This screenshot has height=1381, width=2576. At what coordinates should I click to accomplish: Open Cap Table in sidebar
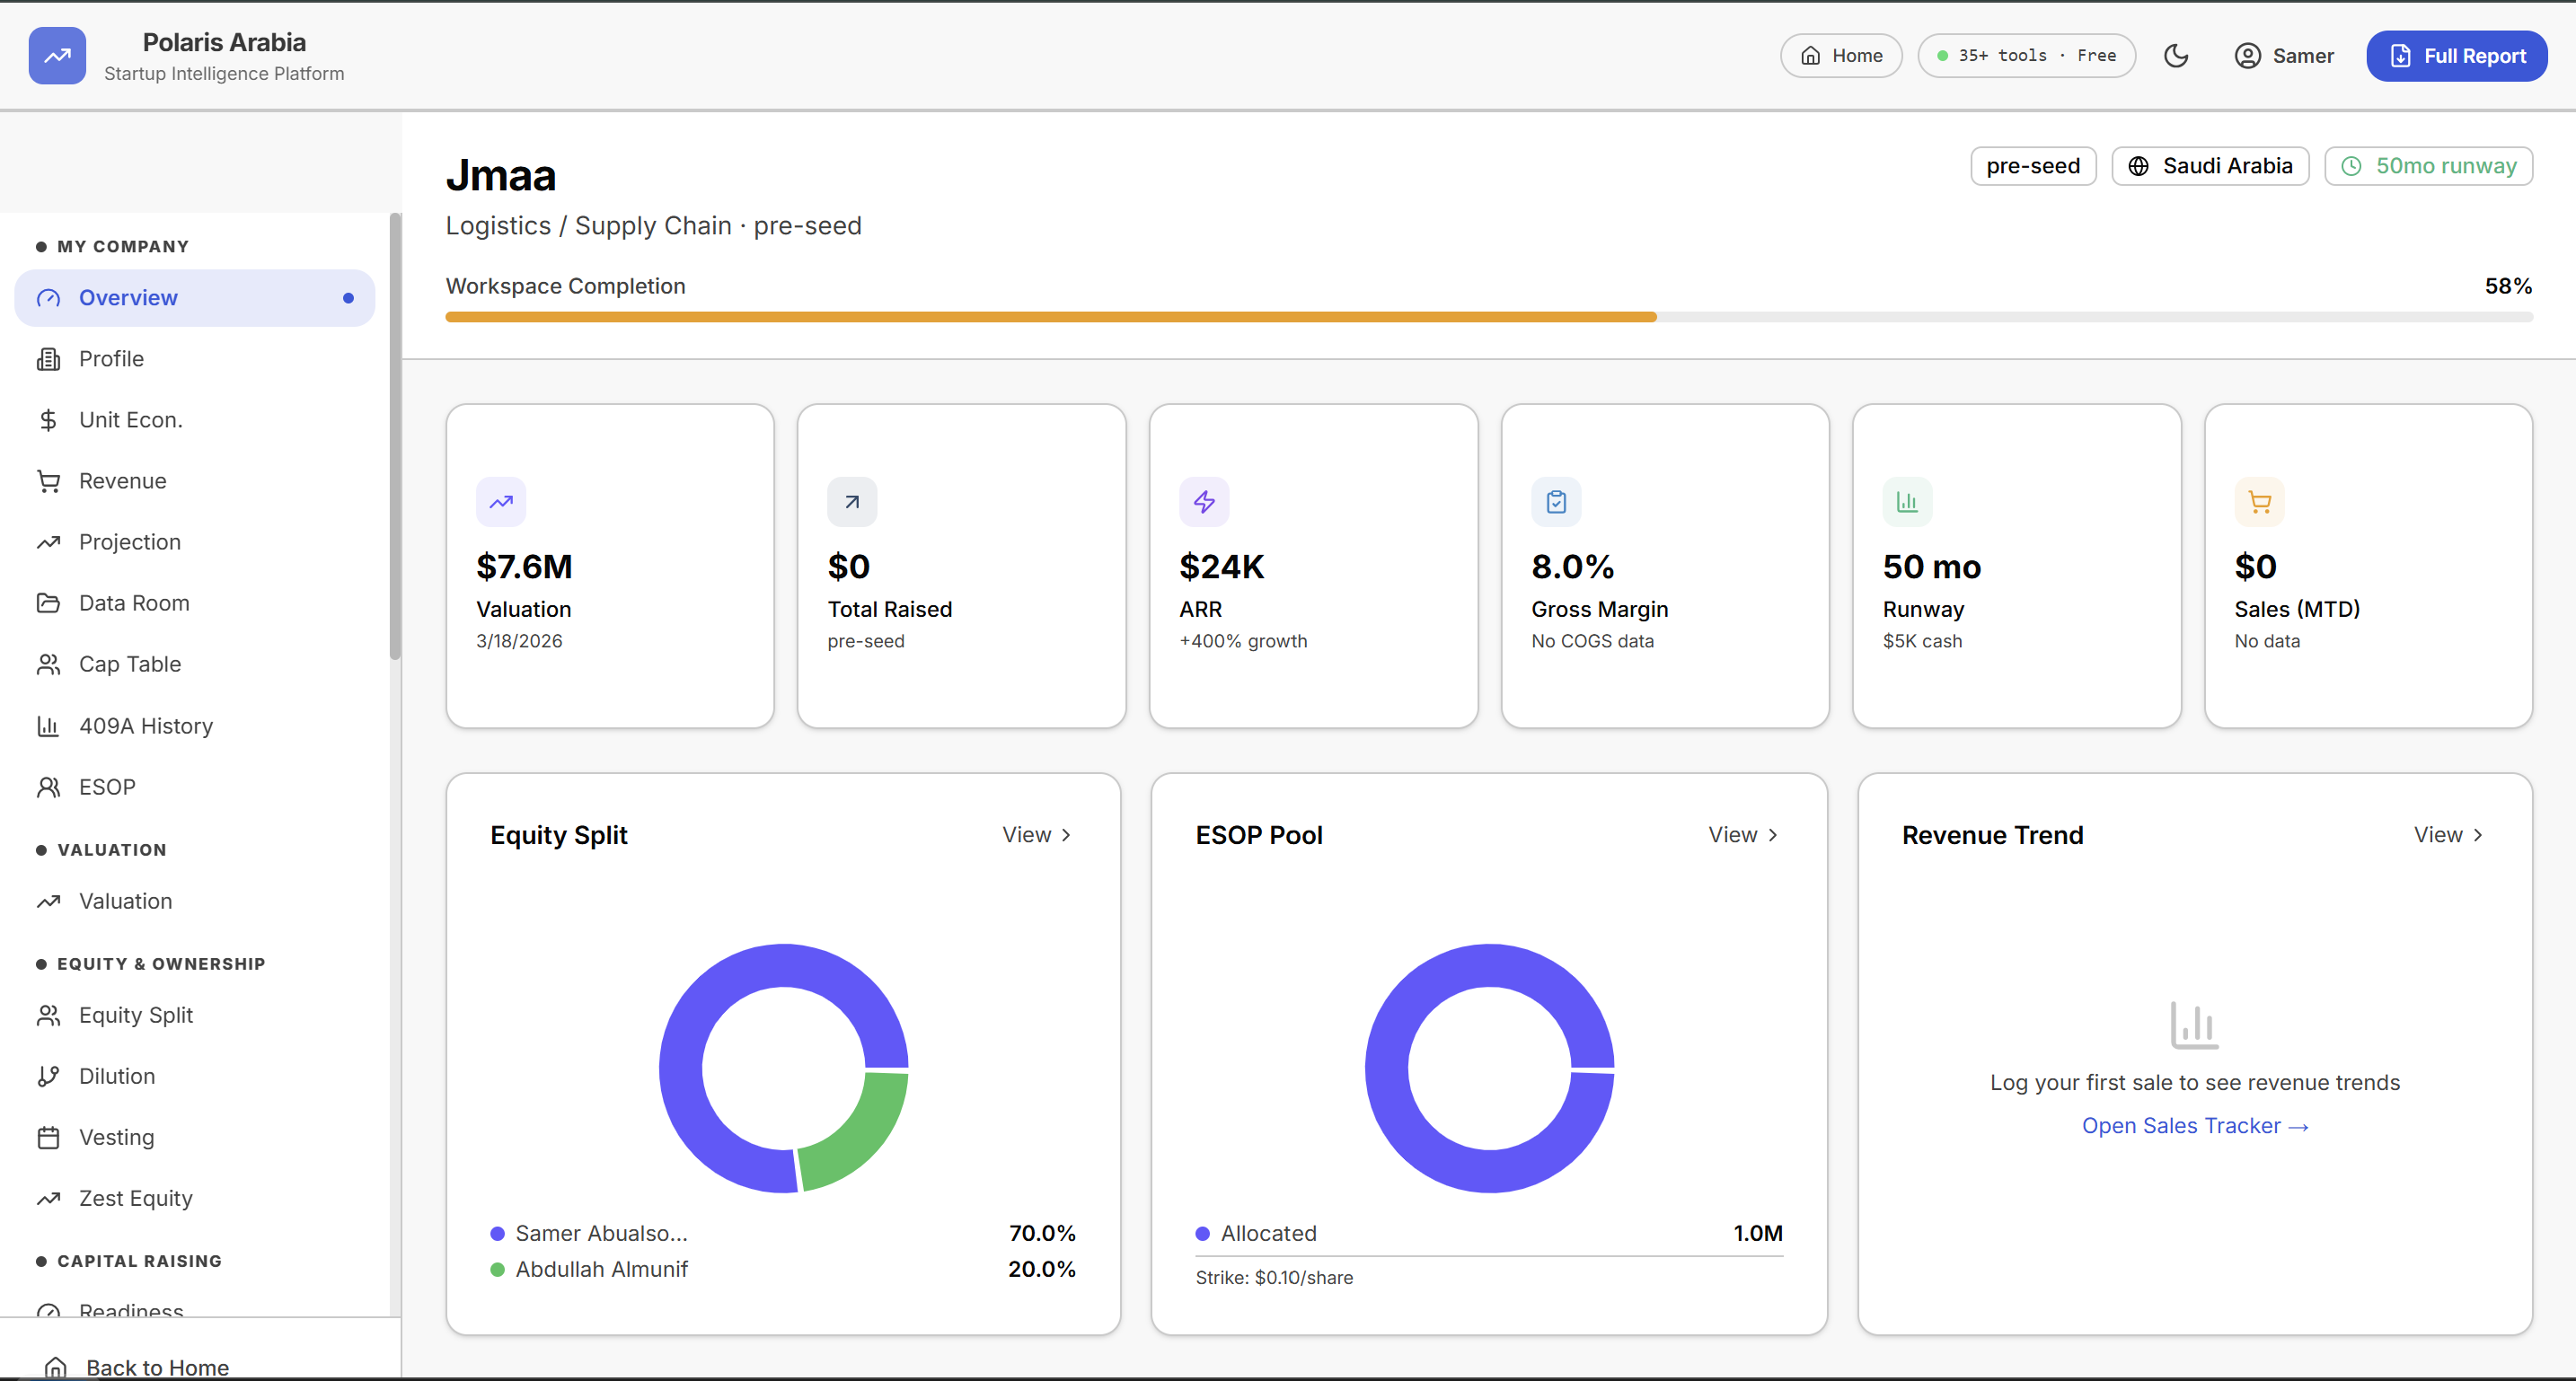coord(130,664)
